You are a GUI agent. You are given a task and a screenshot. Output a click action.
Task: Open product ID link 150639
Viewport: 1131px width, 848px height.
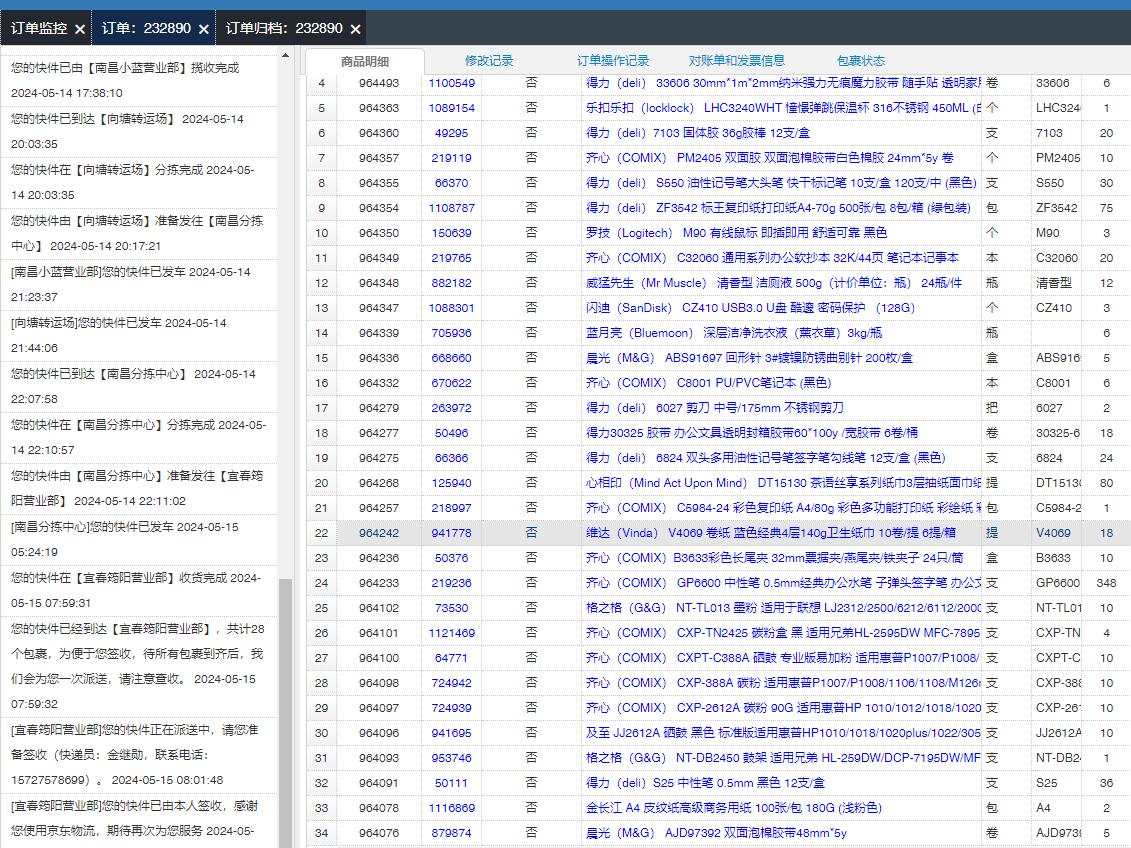[x=452, y=233]
